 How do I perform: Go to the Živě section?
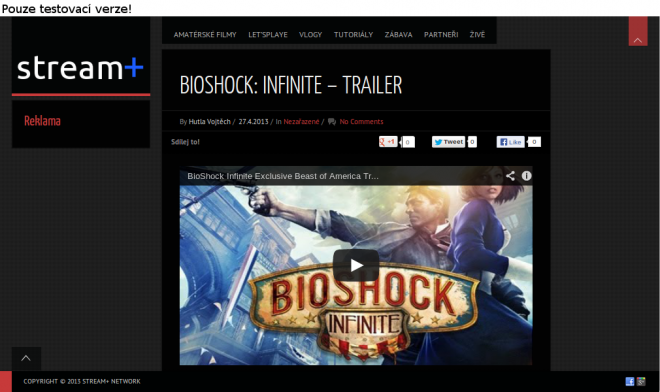477,35
